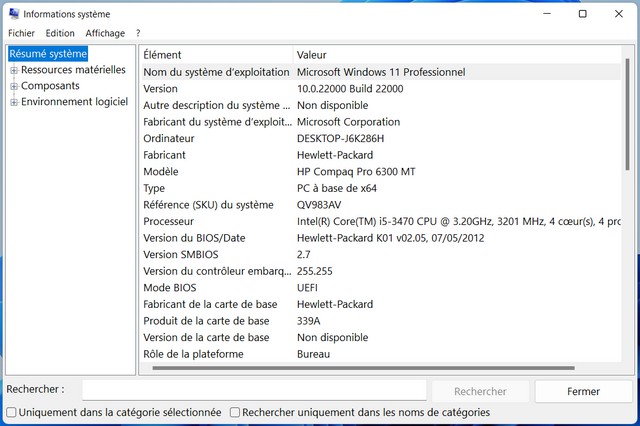This screenshot has height=426, width=640.
Task: Check Rechercher uniquement dans les noms de catégories
Action: click(235, 413)
